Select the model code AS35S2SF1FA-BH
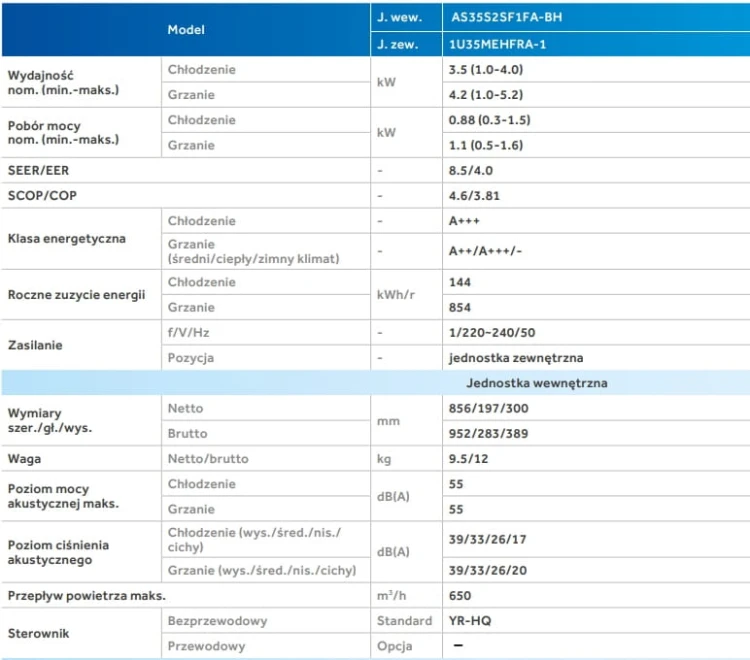 point(507,17)
